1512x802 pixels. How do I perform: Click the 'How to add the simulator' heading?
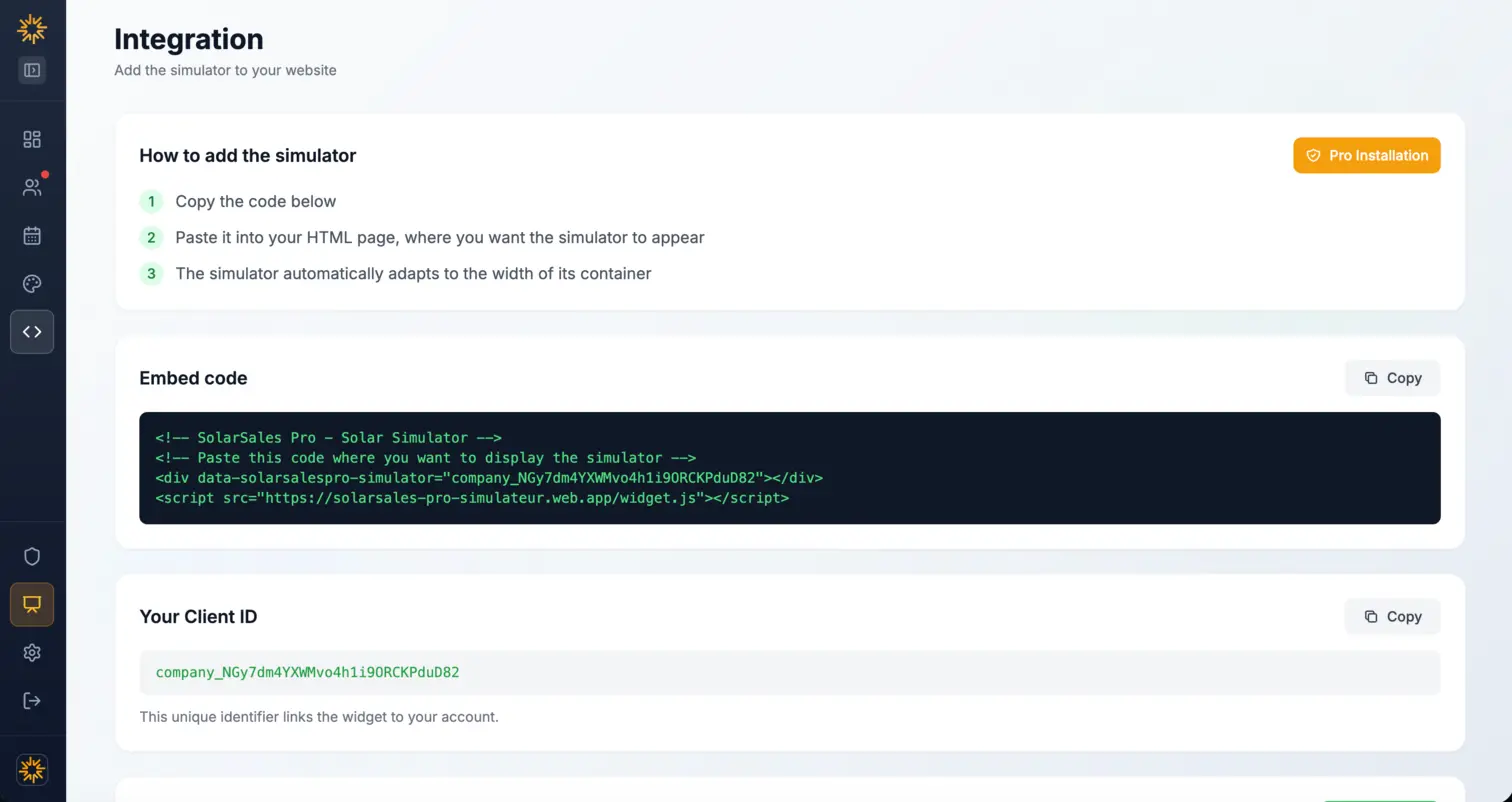248,155
